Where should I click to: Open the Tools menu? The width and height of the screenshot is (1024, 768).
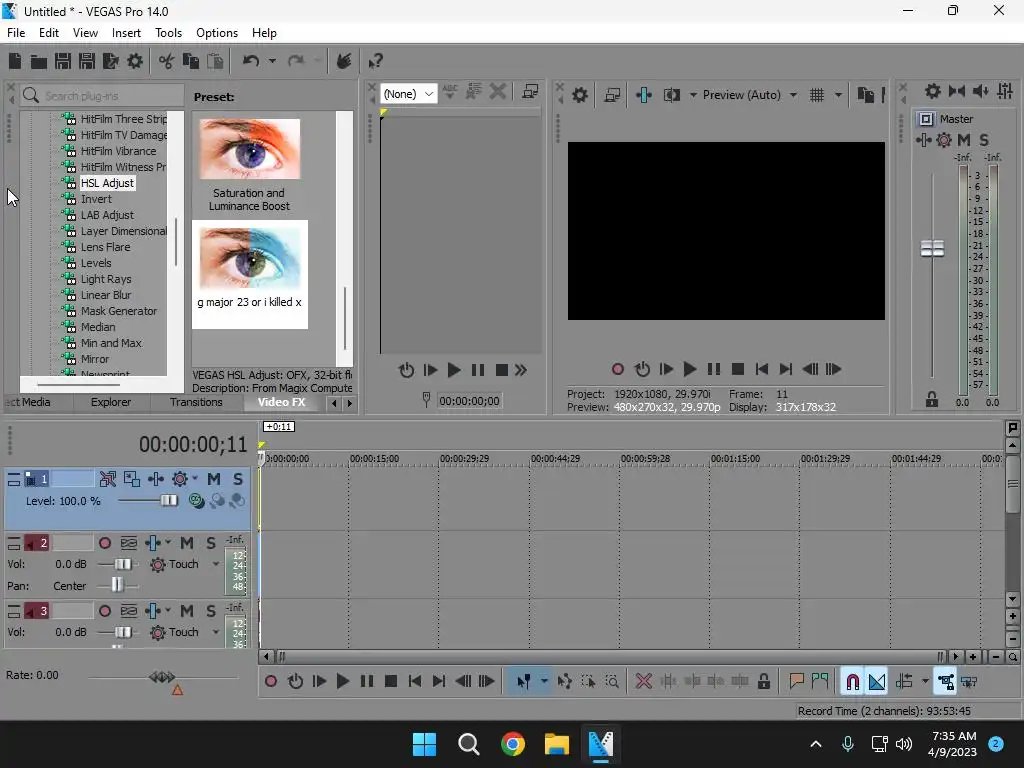pyautogui.click(x=168, y=33)
